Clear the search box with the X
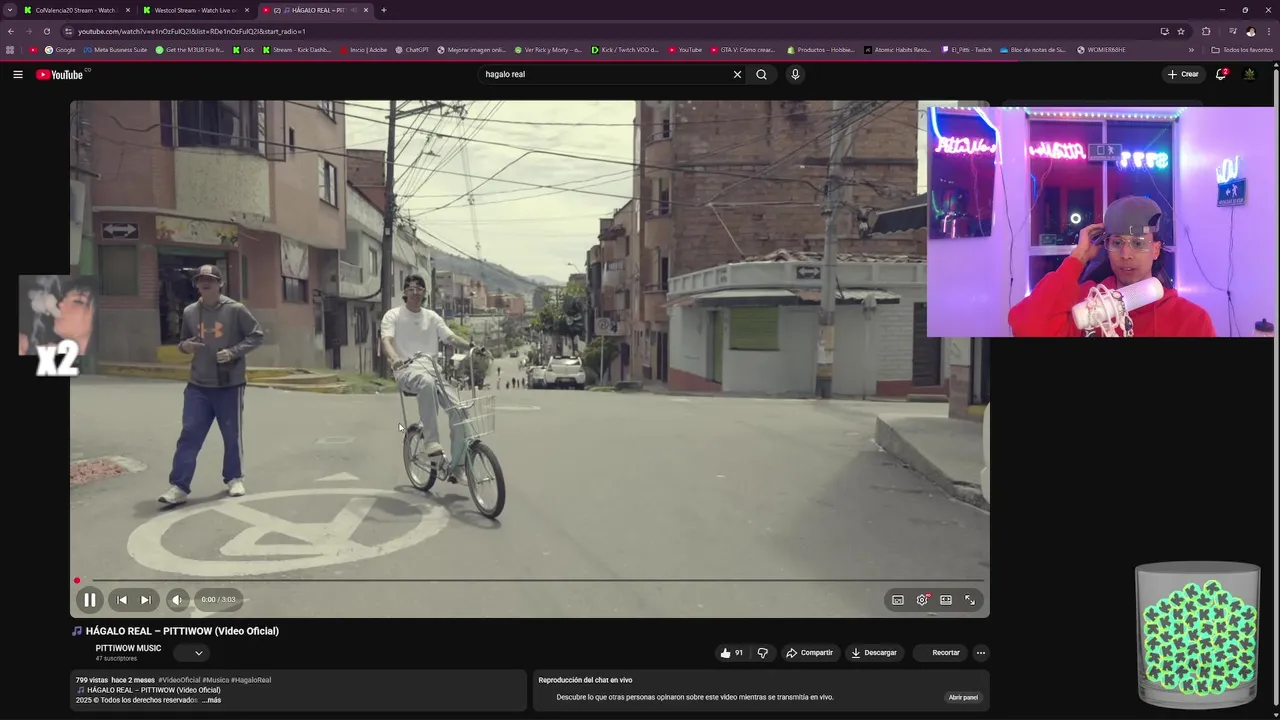The image size is (1280, 720). [737, 74]
